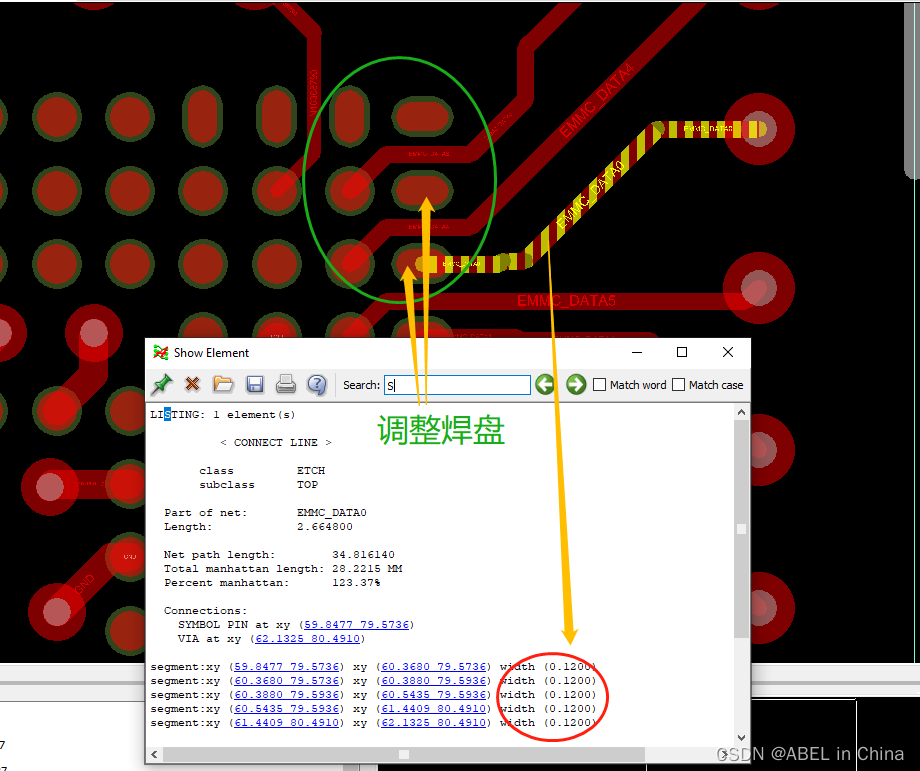Go to next search match green arrow
Screen dimensions: 920x771
[576, 385]
